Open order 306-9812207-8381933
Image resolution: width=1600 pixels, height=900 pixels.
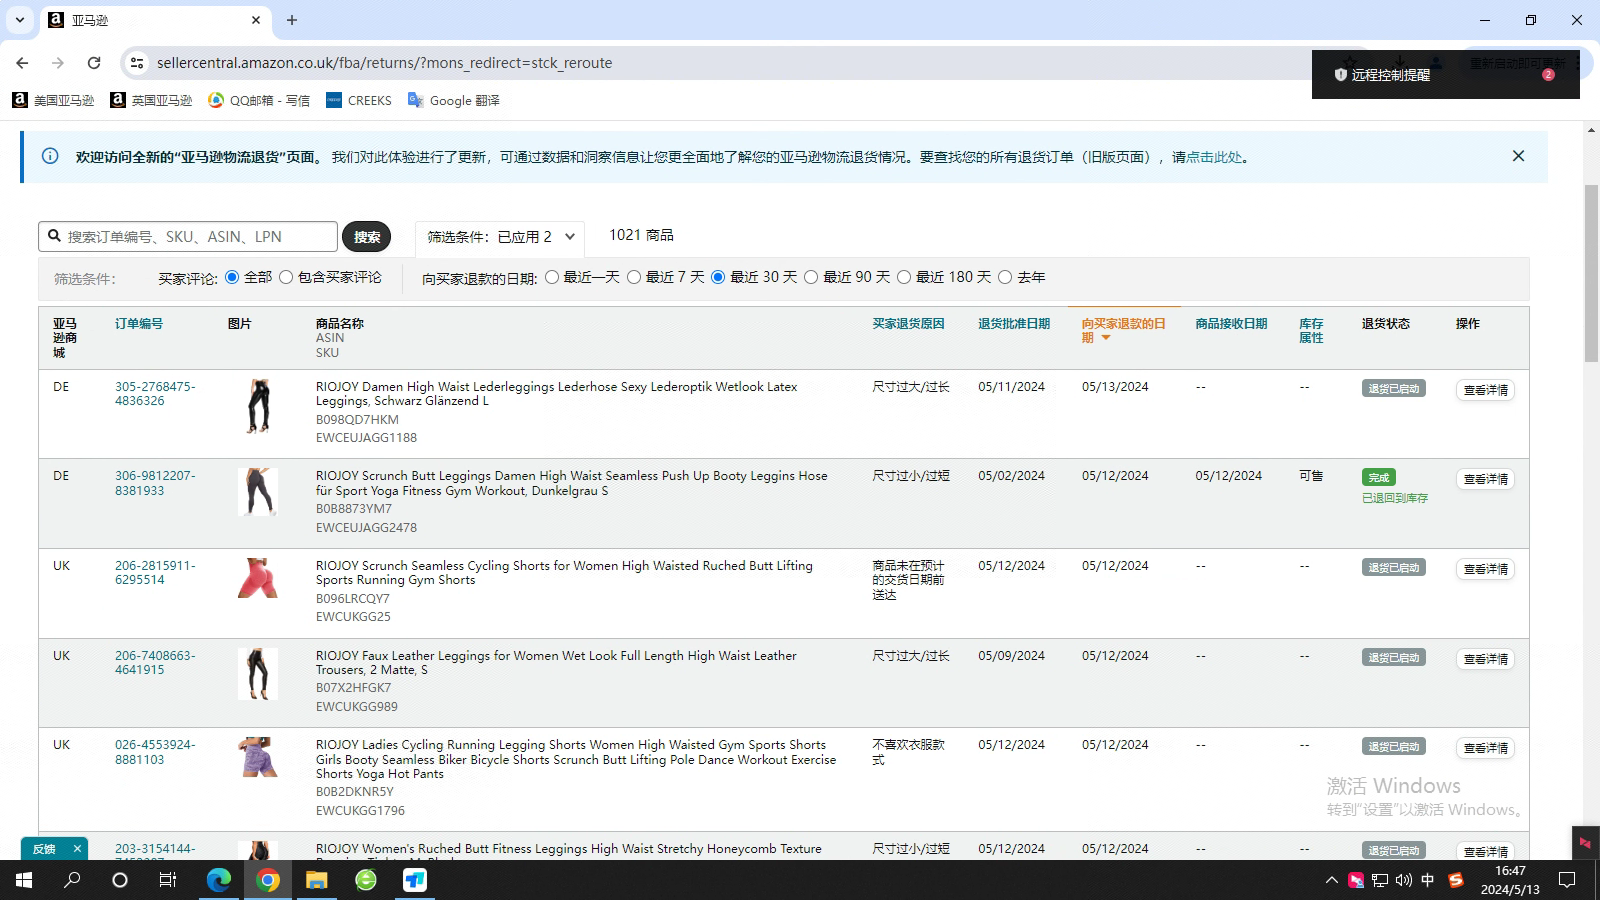pyautogui.click(x=155, y=483)
